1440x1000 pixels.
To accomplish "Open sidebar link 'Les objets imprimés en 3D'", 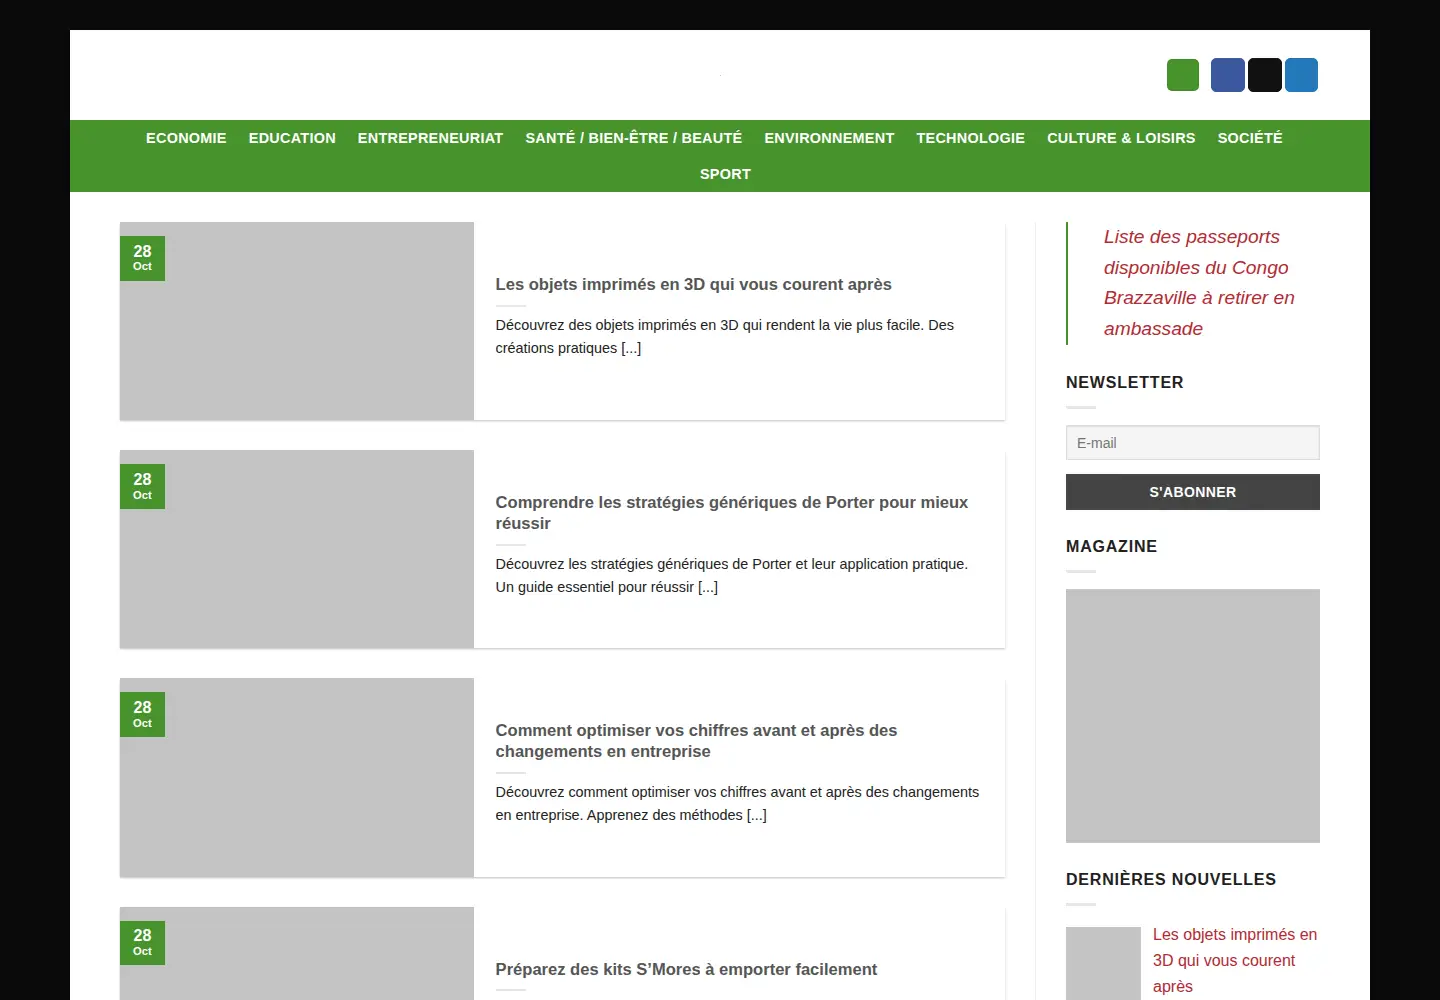I will [x=1235, y=960].
